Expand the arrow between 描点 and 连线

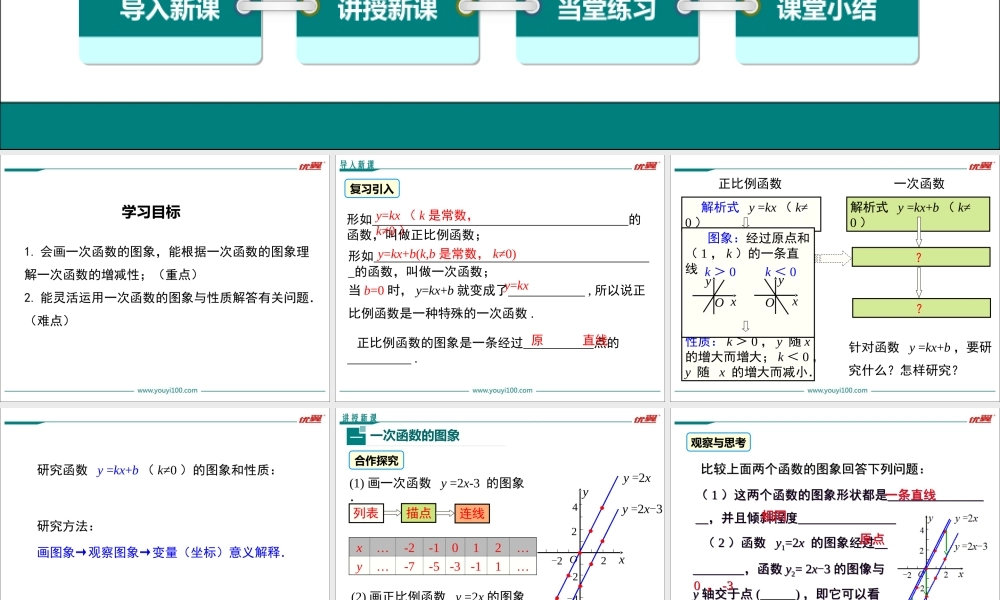click(x=444, y=512)
